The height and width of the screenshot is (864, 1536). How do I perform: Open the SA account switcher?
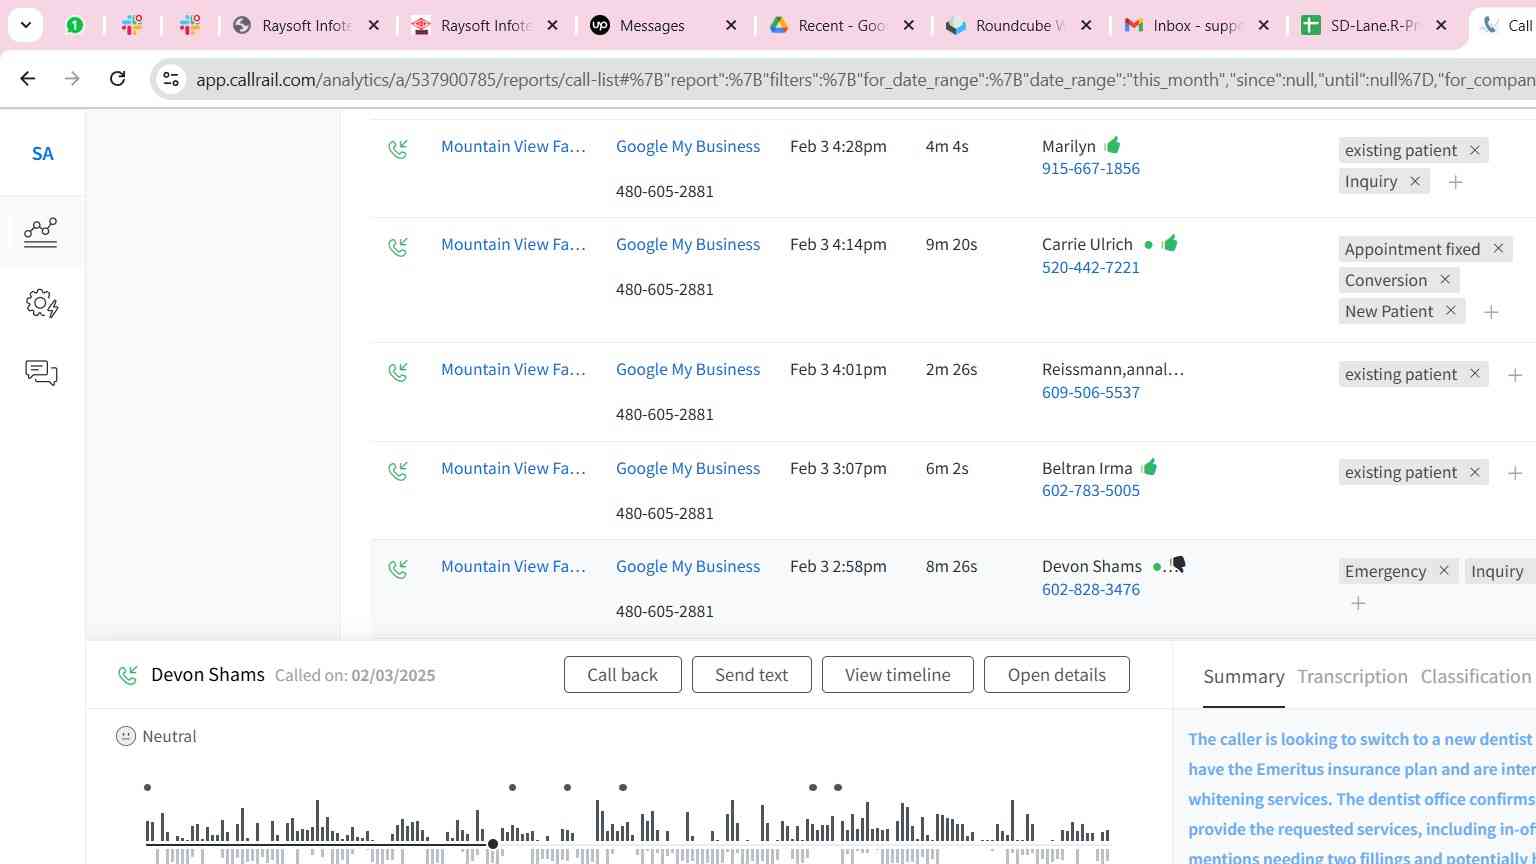click(42, 153)
